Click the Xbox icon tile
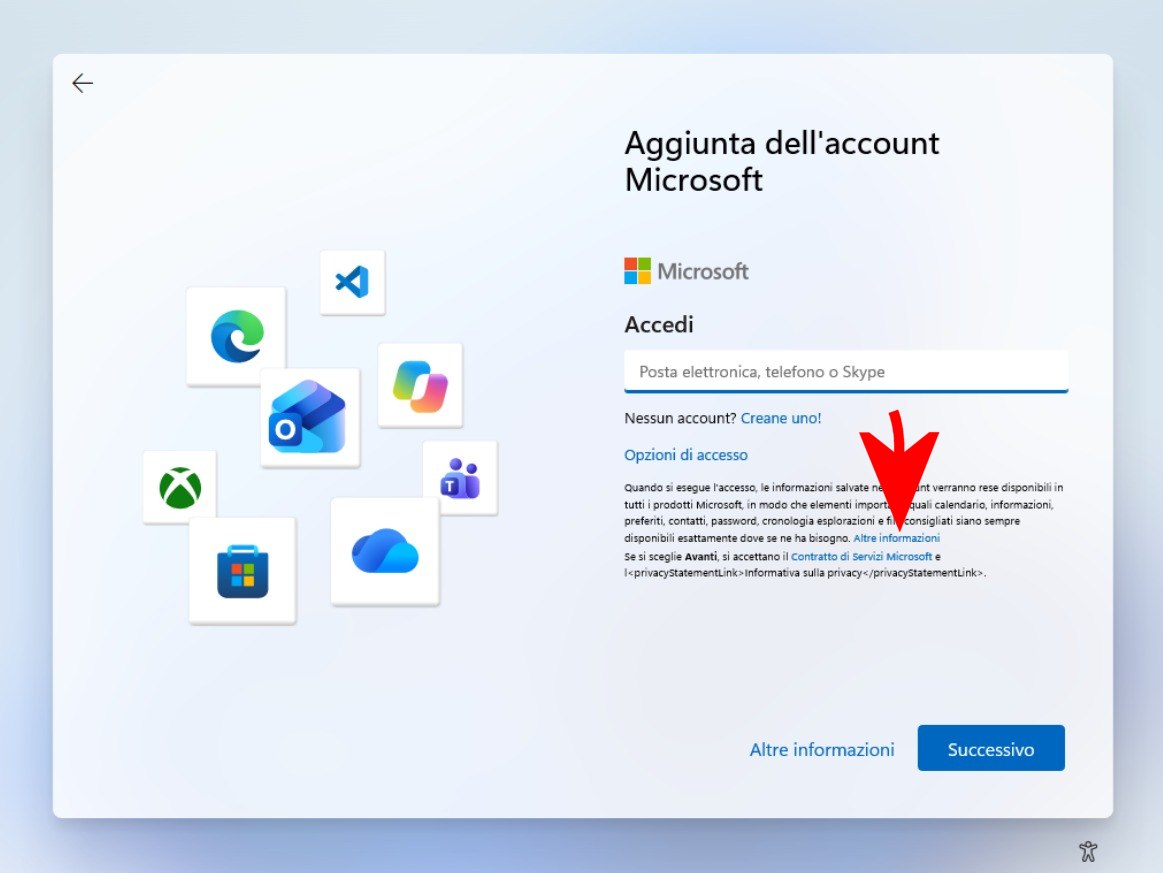The height and width of the screenshot is (873, 1163). click(x=179, y=487)
